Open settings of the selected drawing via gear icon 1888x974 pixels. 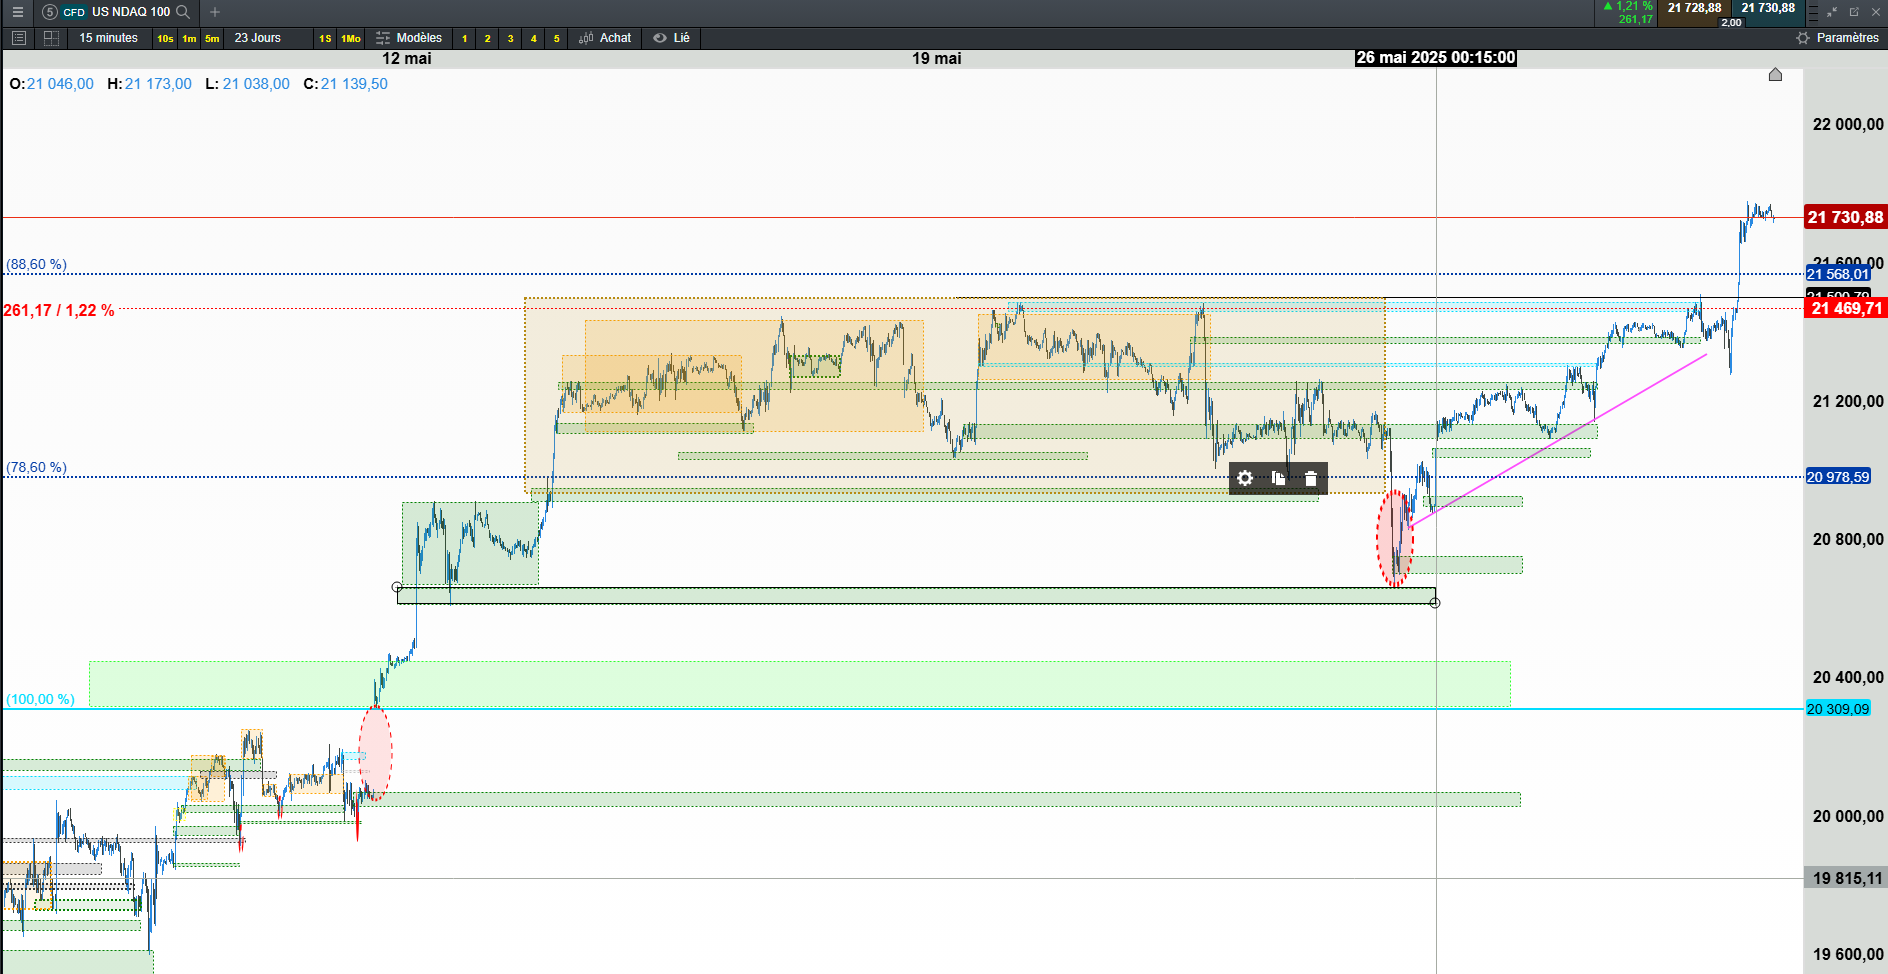click(x=1245, y=478)
